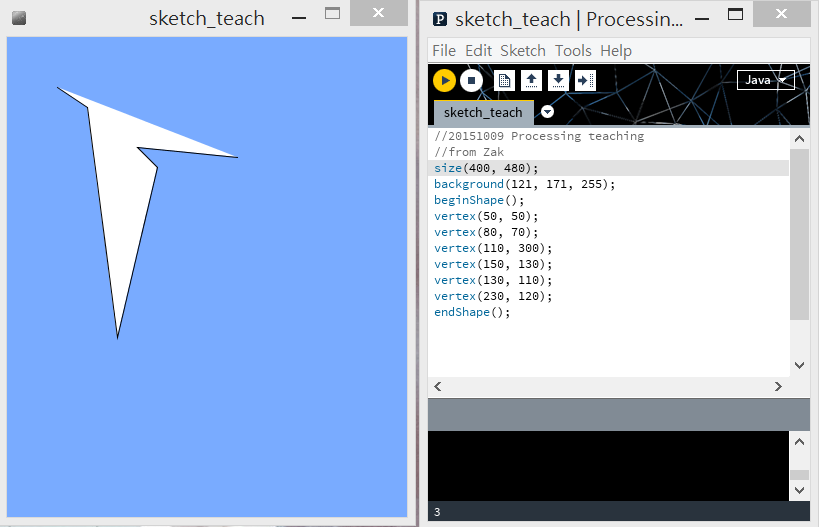Click the //20151009 Processing teaching comment
Screen dimensions: 819x527
(x=539, y=136)
